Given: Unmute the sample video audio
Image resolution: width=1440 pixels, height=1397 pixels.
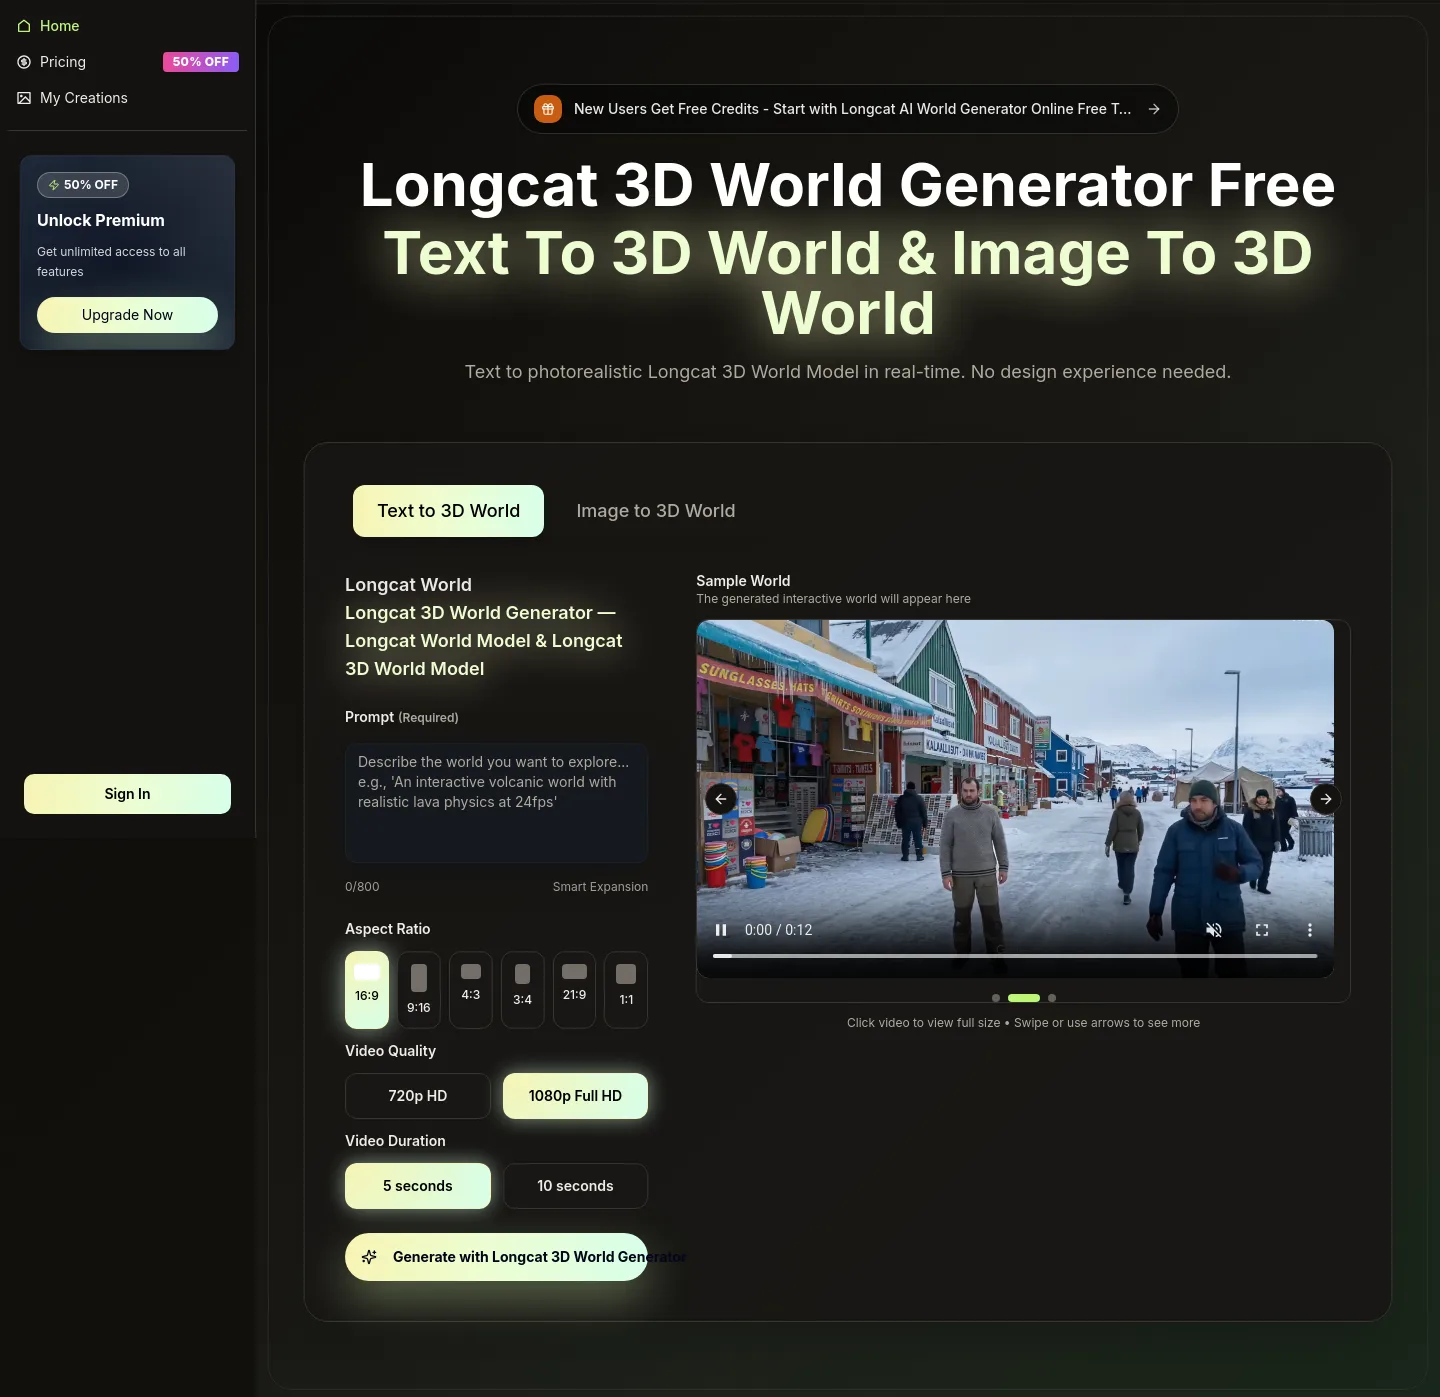Looking at the screenshot, I should tap(1214, 930).
